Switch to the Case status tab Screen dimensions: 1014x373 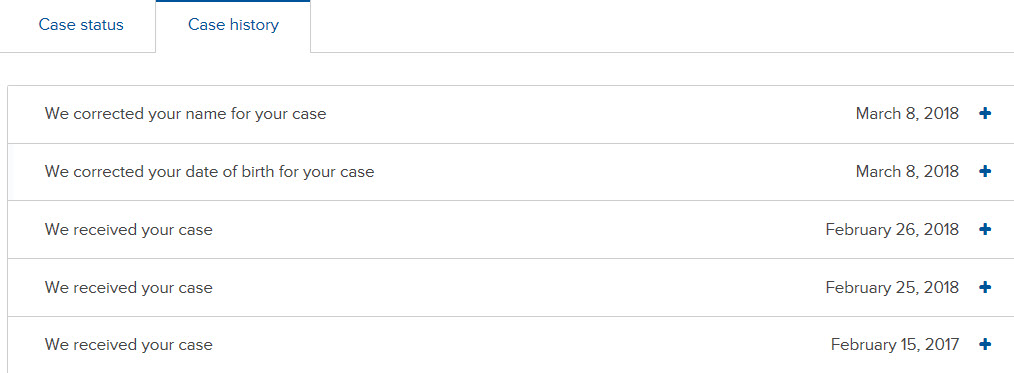81,25
